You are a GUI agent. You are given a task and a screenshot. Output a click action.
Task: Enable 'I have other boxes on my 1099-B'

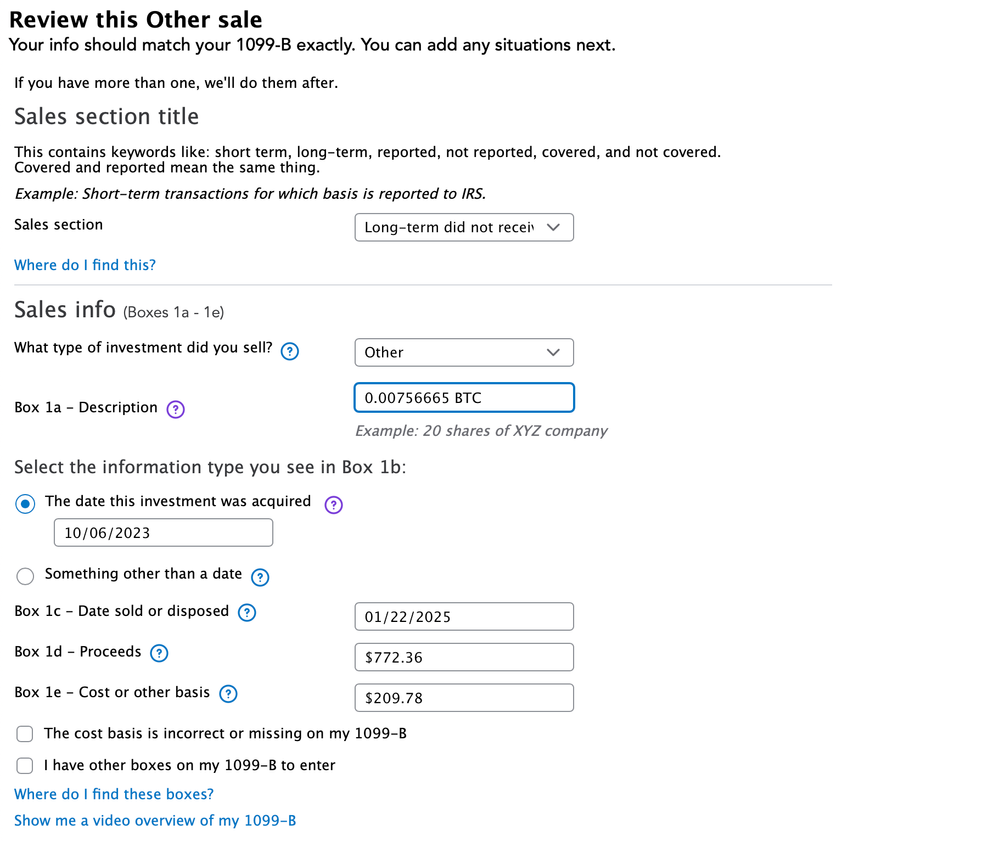(26, 766)
